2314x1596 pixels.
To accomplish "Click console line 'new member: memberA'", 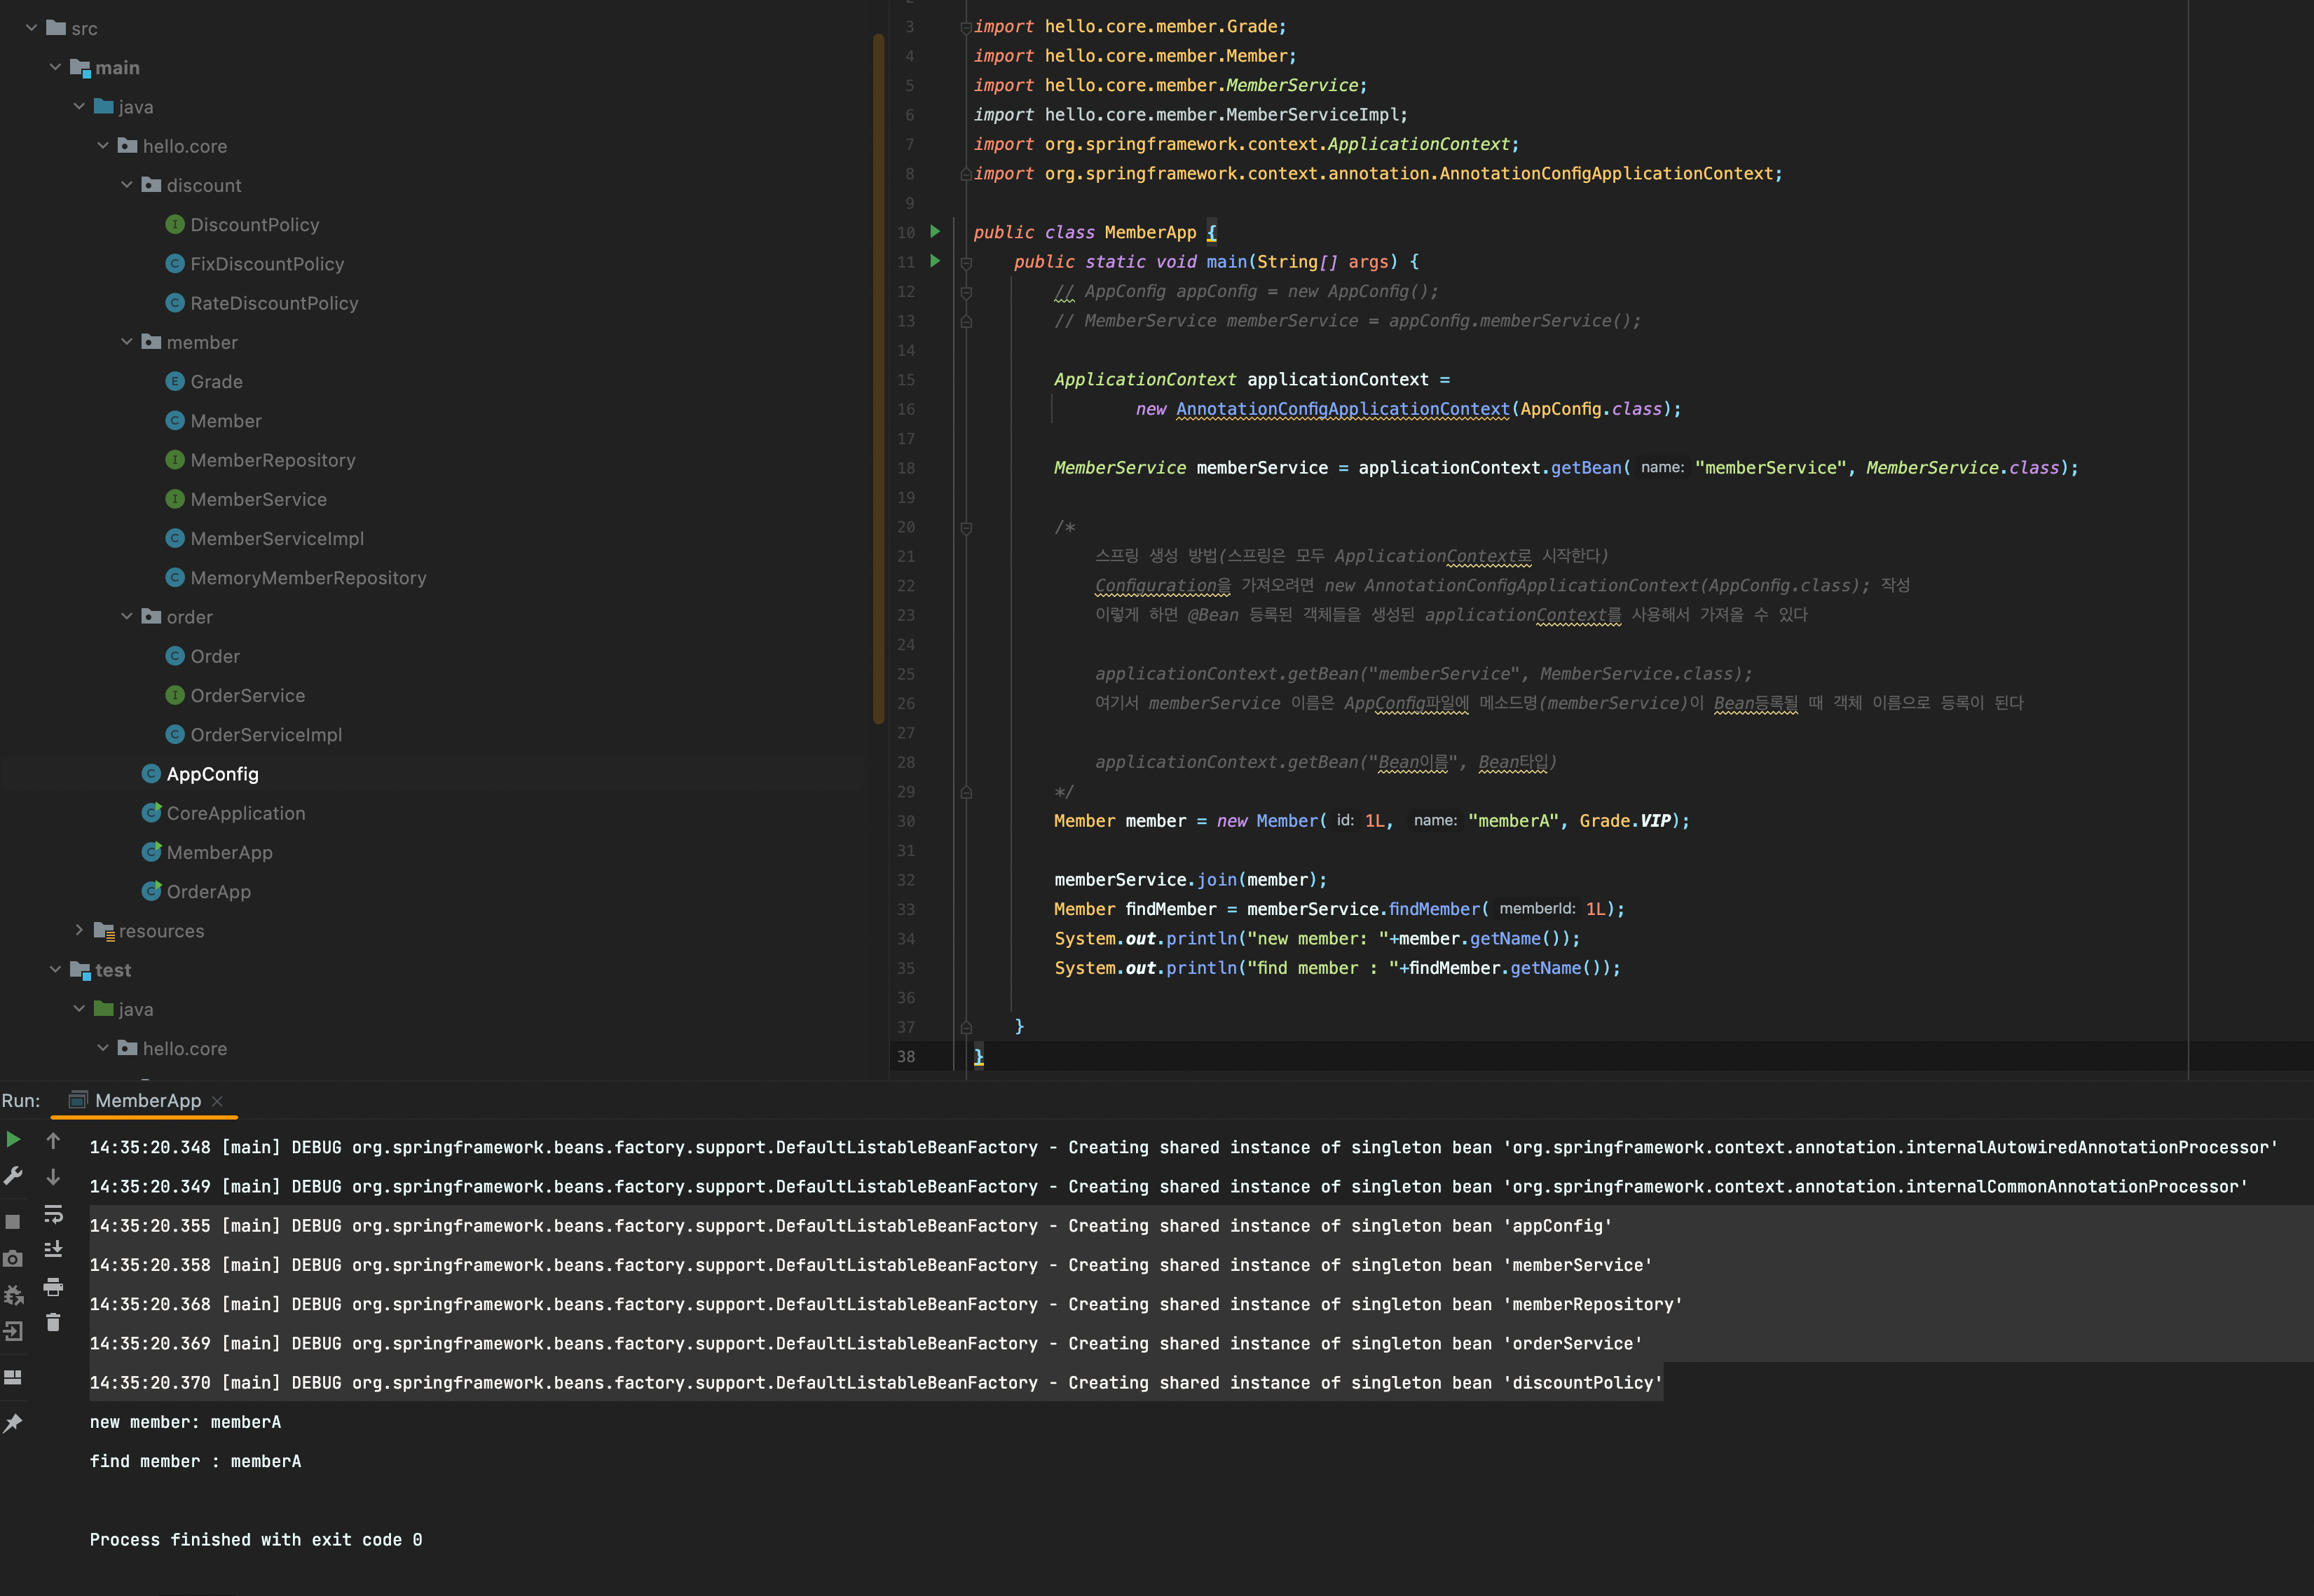I will pos(185,1422).
